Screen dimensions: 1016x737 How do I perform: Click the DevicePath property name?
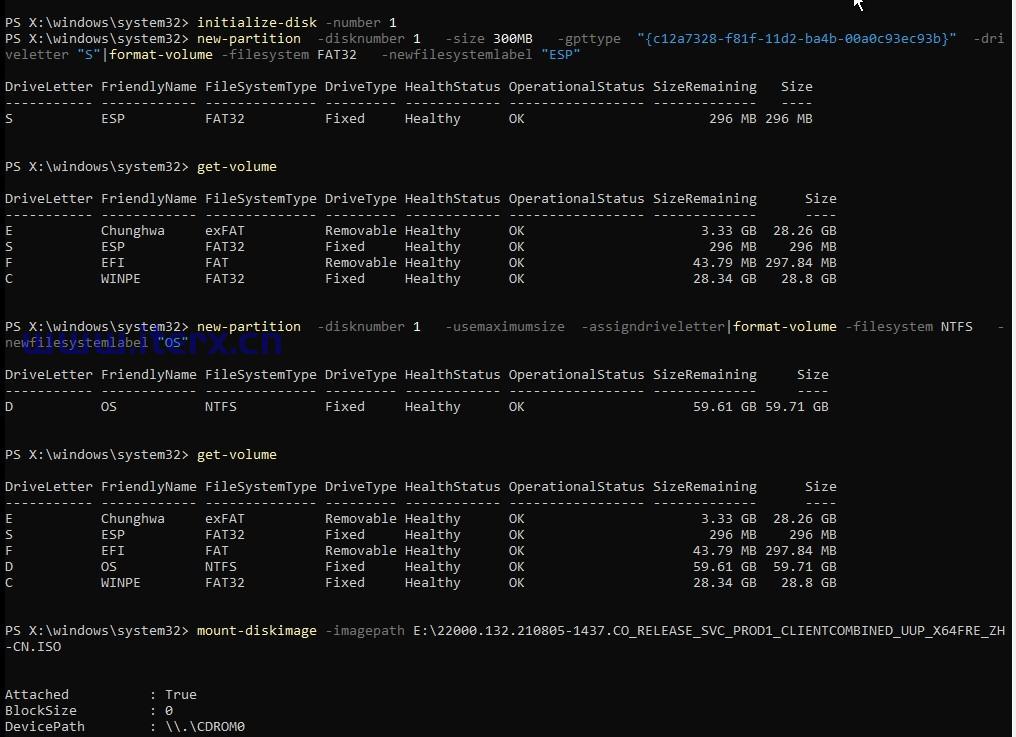(x=45, y=727)
